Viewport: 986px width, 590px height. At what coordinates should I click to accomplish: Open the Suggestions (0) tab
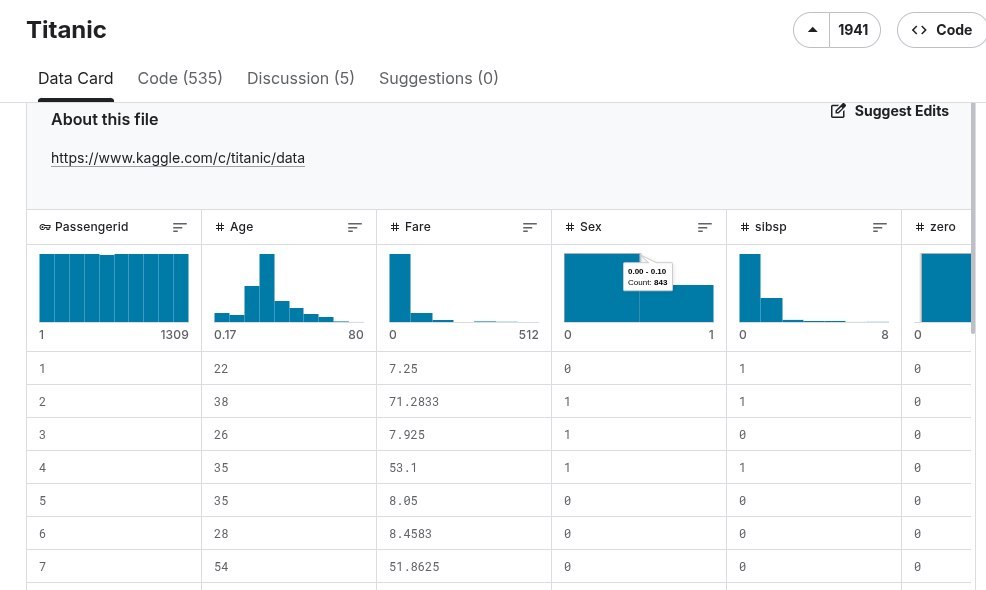pyautogui.click(x=438, y=78)
